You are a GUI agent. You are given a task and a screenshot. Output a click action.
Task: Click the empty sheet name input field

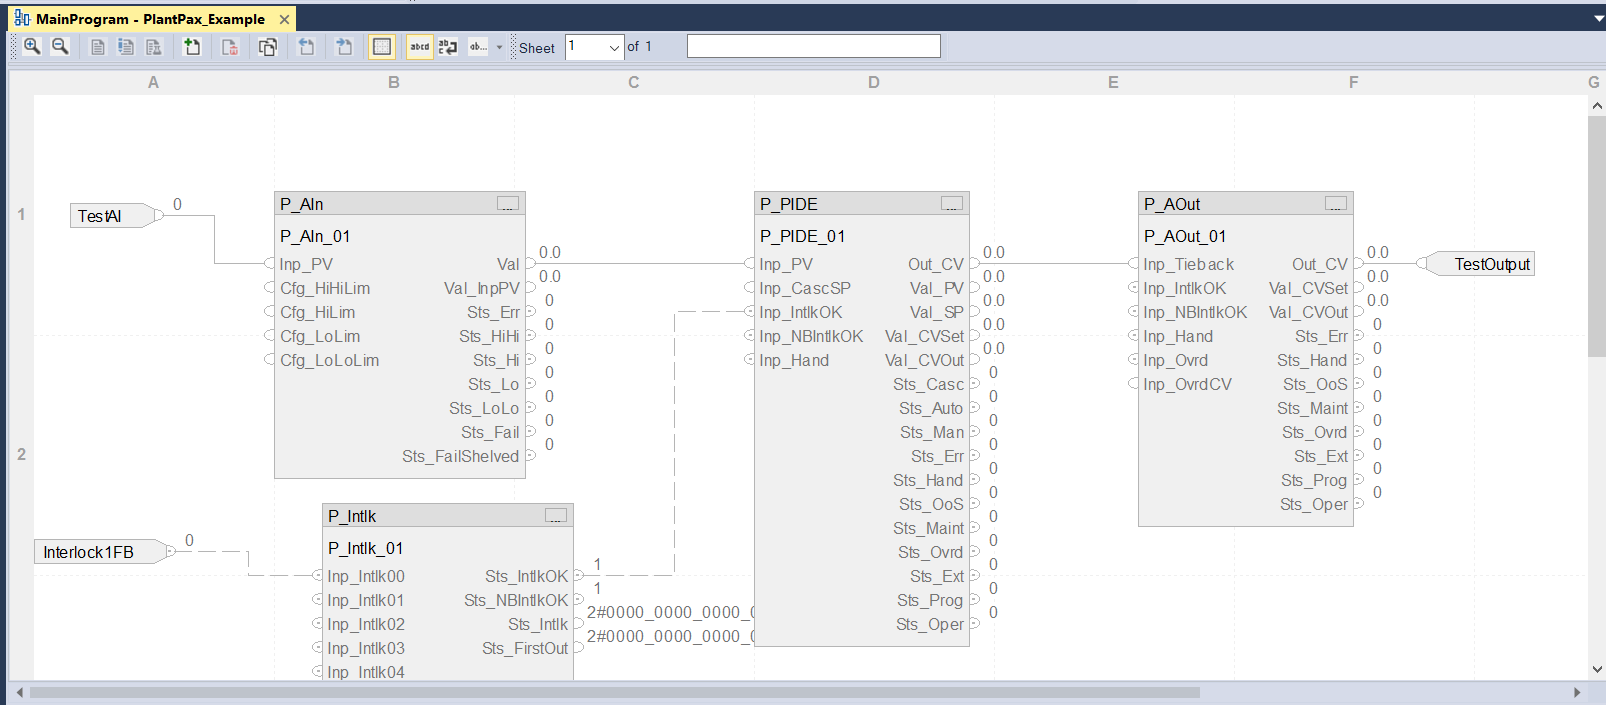coord(814,46)
